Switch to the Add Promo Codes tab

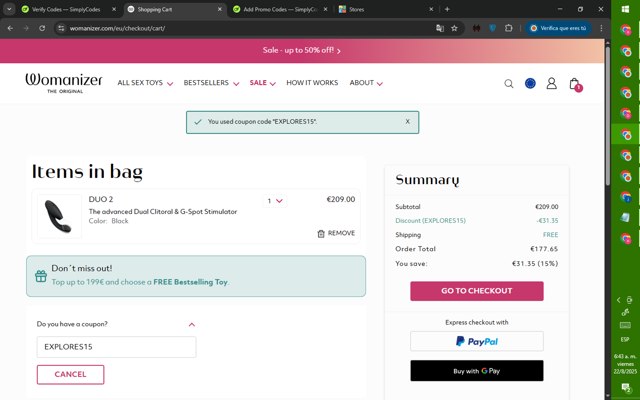280,9
